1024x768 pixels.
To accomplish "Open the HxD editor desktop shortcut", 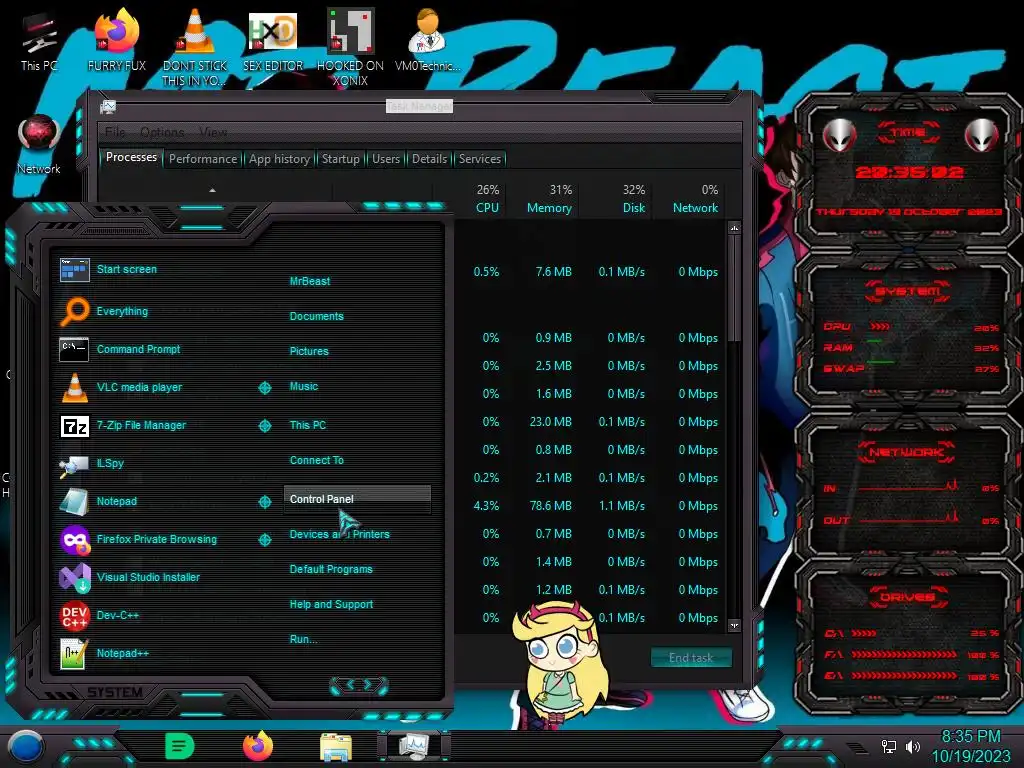I will pyautogui.click(x=272, y=40).
